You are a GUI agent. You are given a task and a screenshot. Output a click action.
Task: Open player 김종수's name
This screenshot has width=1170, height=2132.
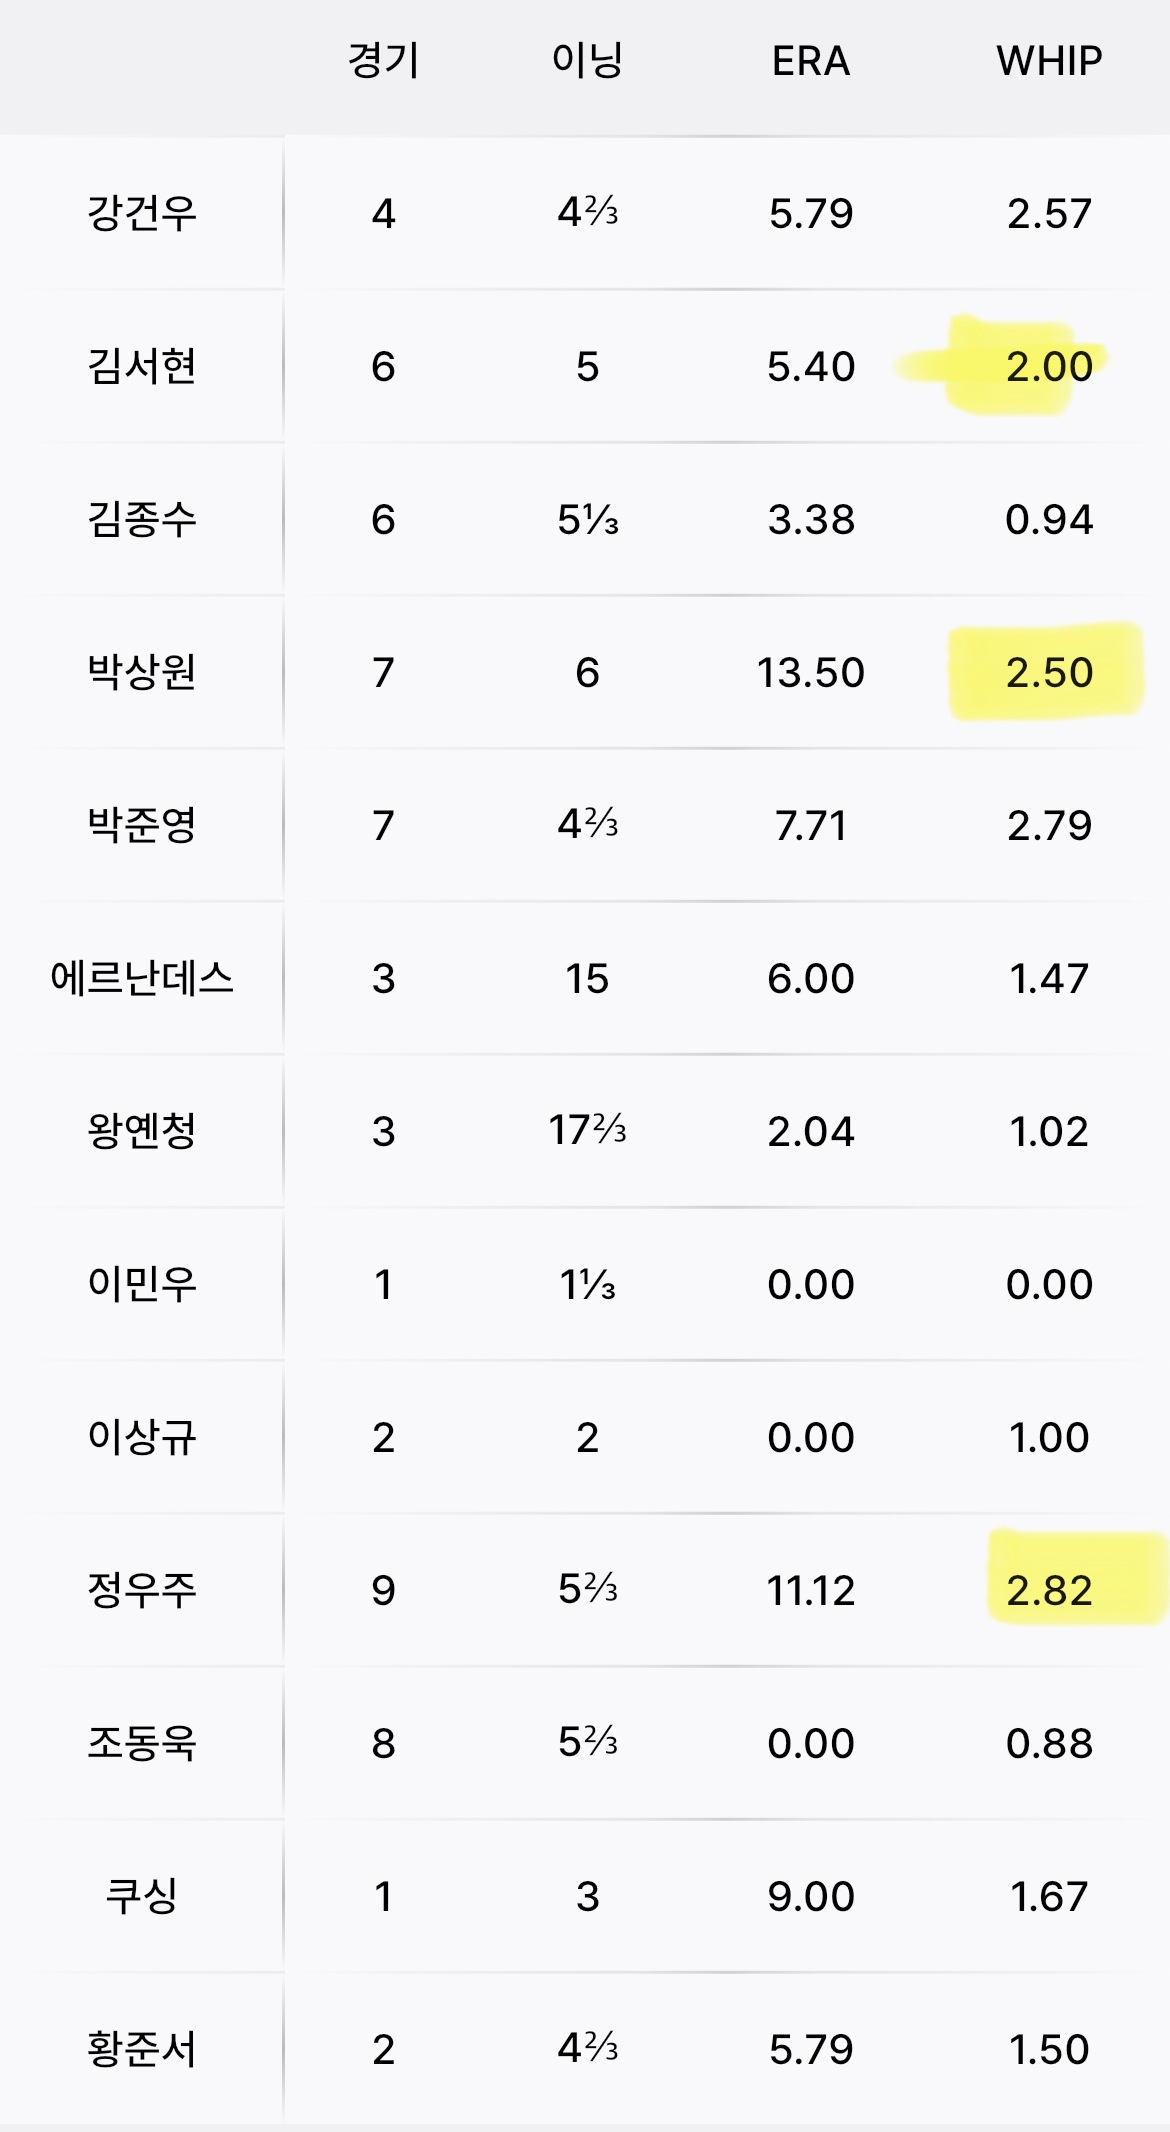142,519
